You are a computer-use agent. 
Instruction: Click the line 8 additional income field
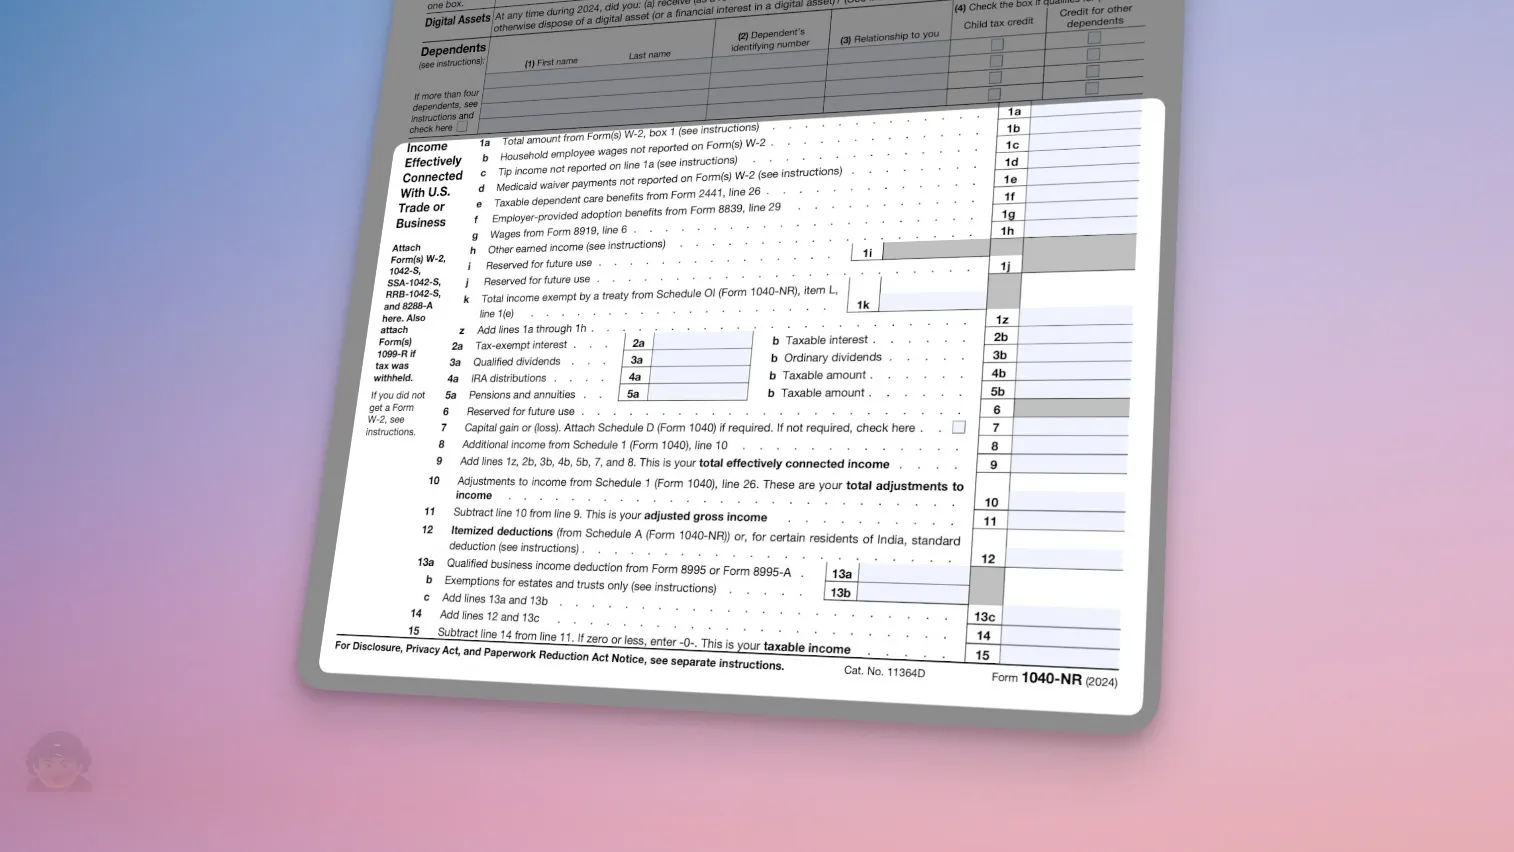pos(1068,444)
